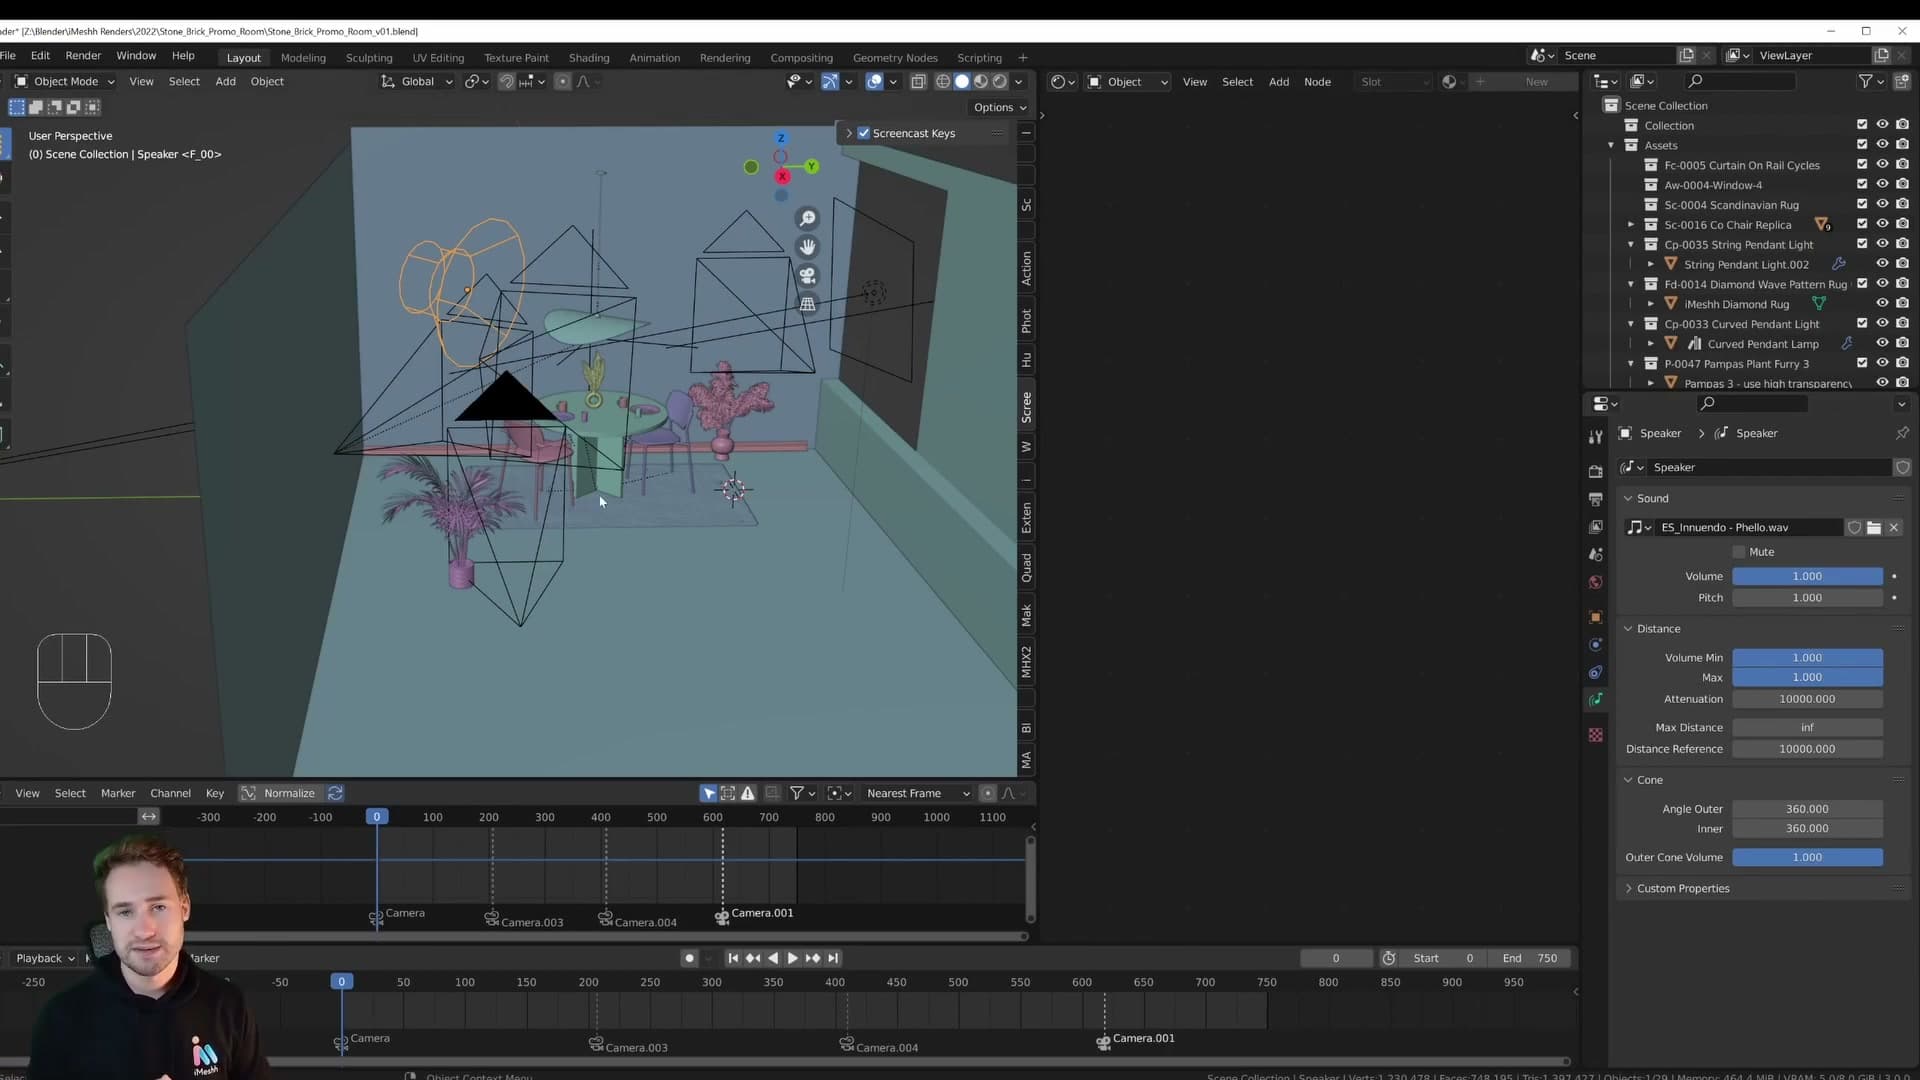Open Global transform orientation dropdown
1920x1080 pixels.
tap(418, 81)
